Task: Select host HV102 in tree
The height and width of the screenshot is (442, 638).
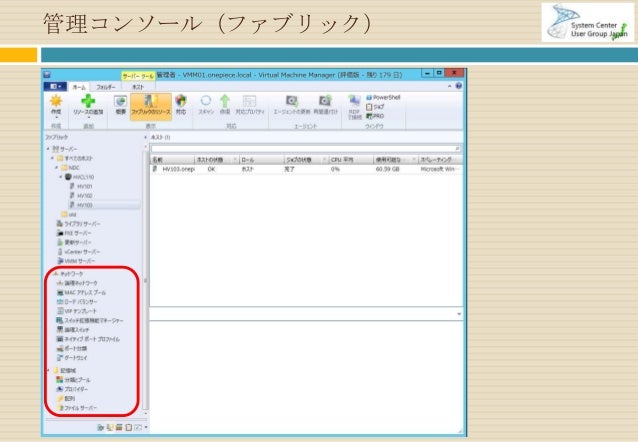Action: (x=81, y=196)
